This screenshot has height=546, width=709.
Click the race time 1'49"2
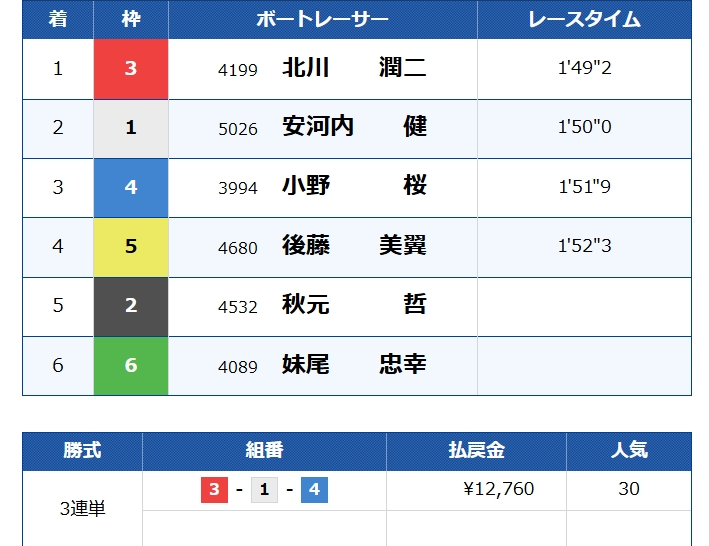pyautogui.click(x=584, y=69)
